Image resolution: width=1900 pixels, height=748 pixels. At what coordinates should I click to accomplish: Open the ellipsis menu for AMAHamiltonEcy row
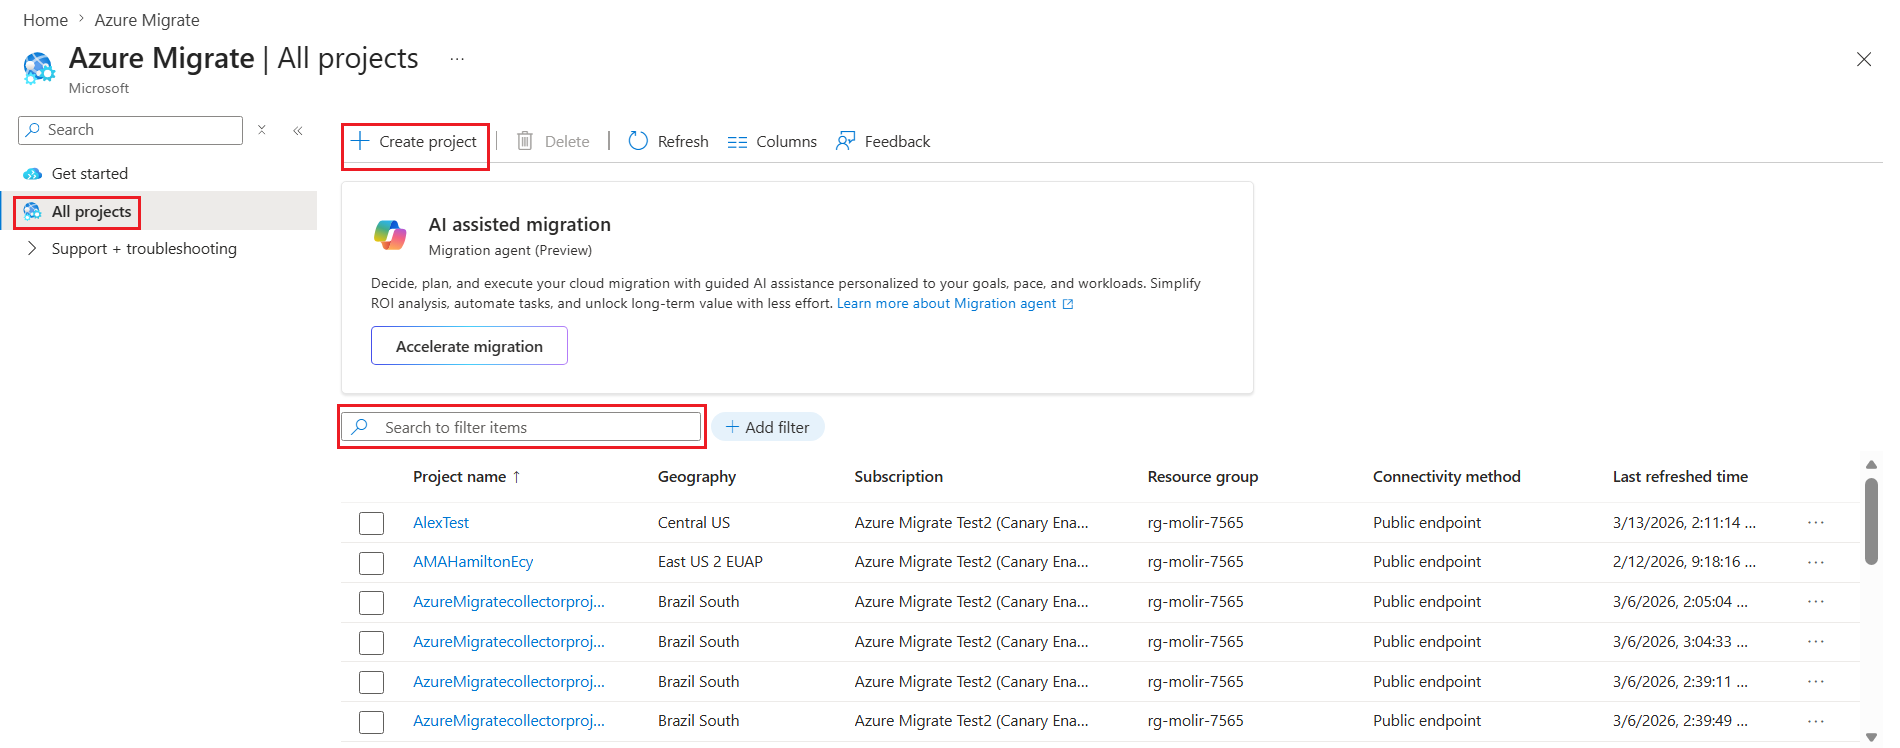[x=1816, y=562]
